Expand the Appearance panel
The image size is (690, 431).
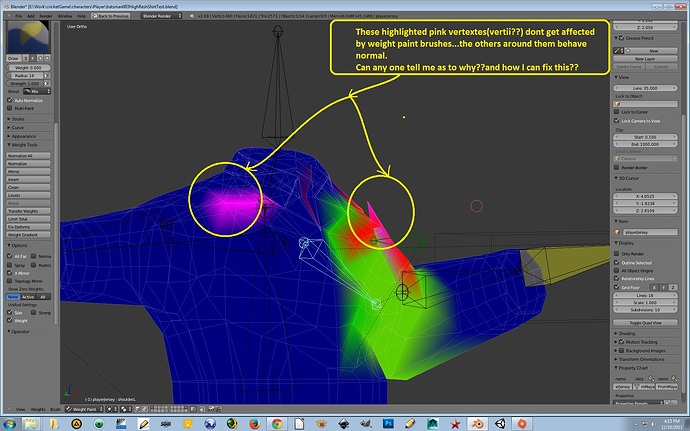21,136
